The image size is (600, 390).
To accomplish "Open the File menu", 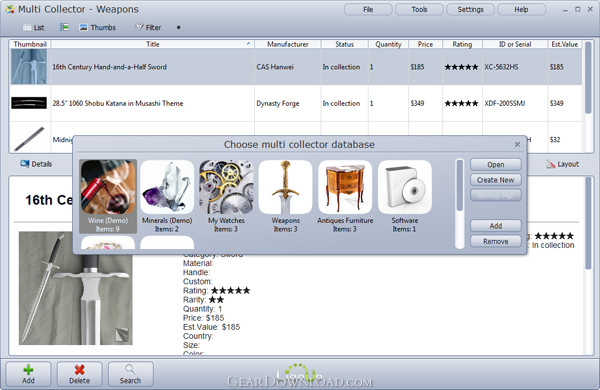I will [368, 10].
